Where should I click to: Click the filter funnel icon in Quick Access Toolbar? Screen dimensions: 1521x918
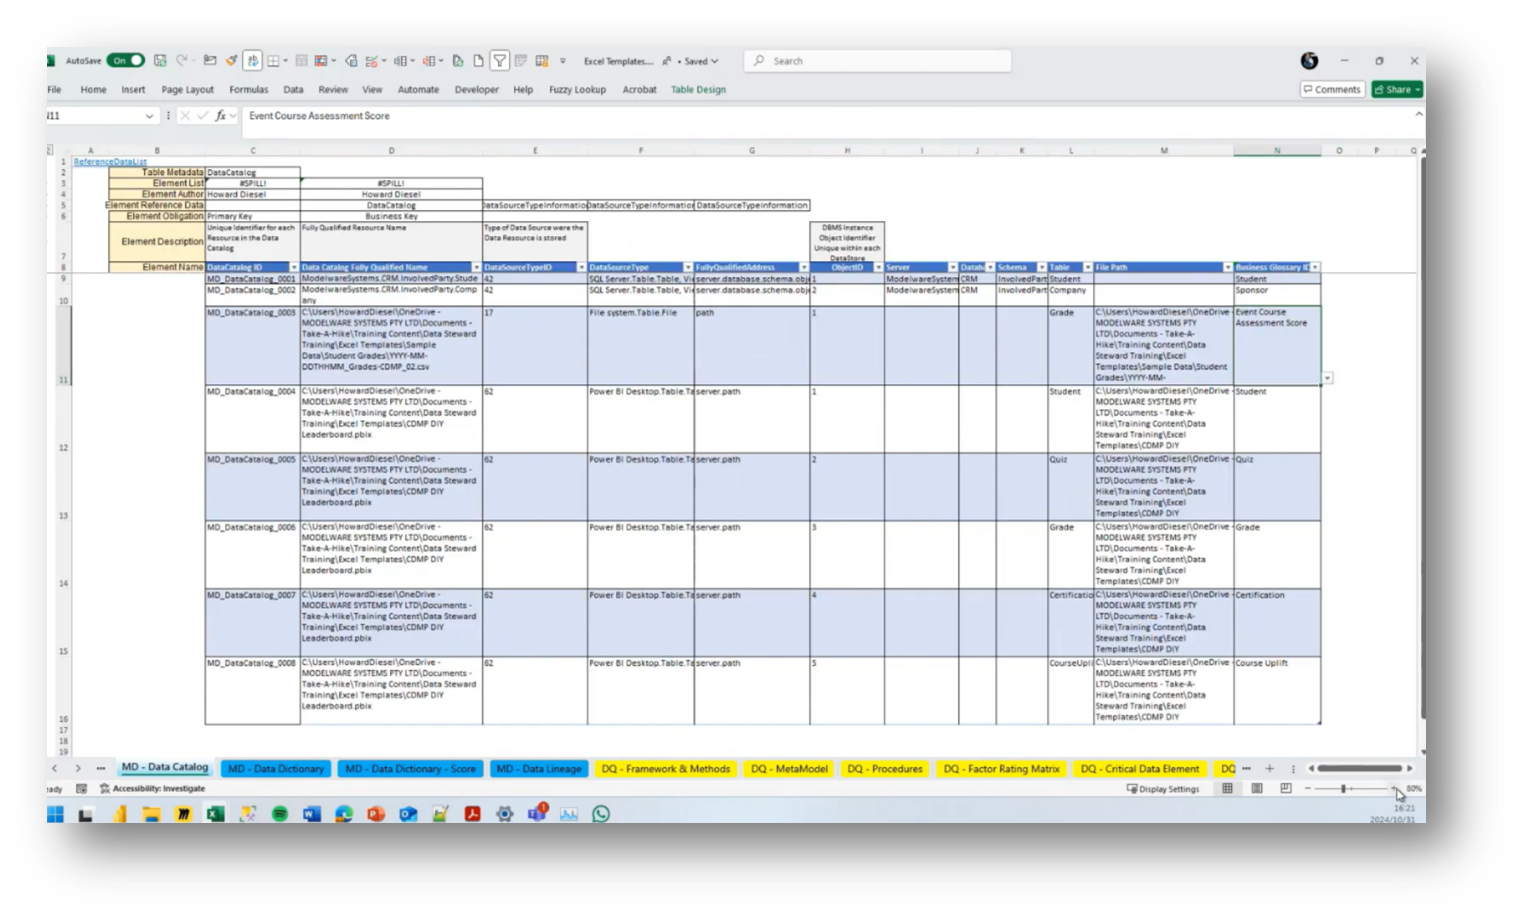499,61
